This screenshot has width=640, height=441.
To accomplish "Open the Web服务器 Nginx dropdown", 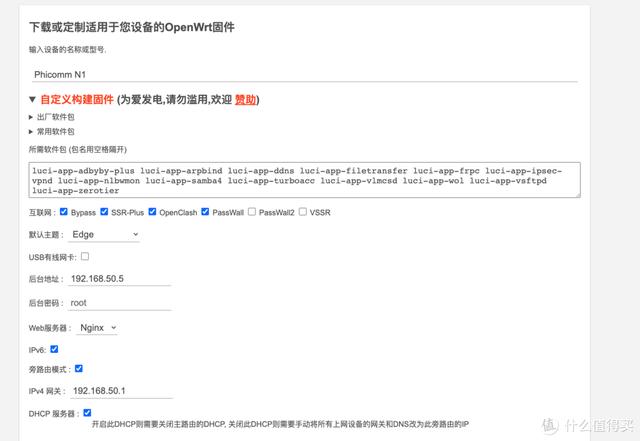I will 97,328.
